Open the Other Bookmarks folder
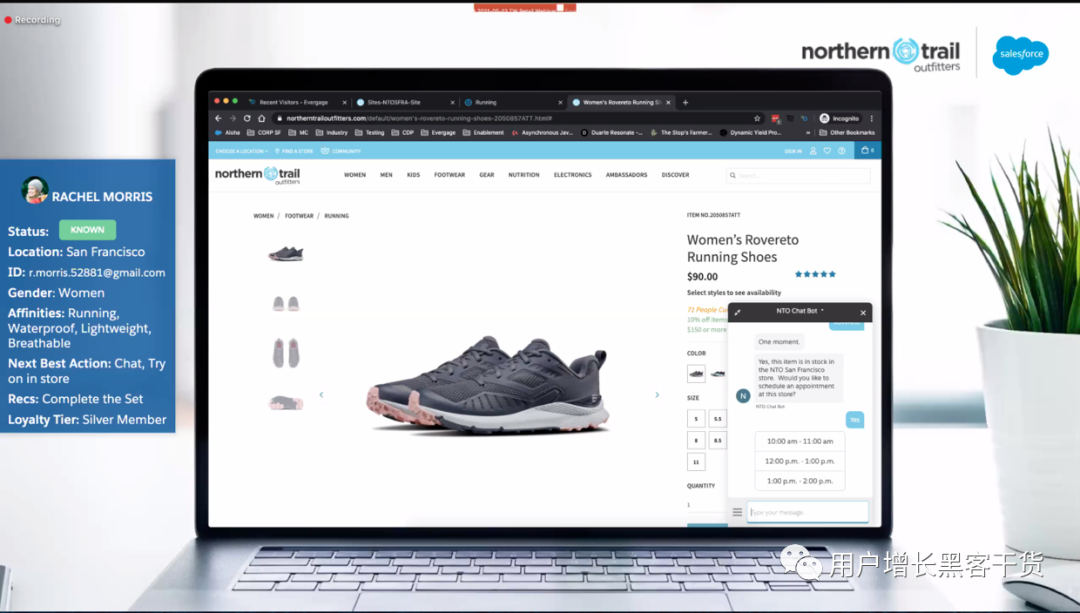Image resolution: width=1080 pixels, height=613 pixels. (x=847, y=133)
